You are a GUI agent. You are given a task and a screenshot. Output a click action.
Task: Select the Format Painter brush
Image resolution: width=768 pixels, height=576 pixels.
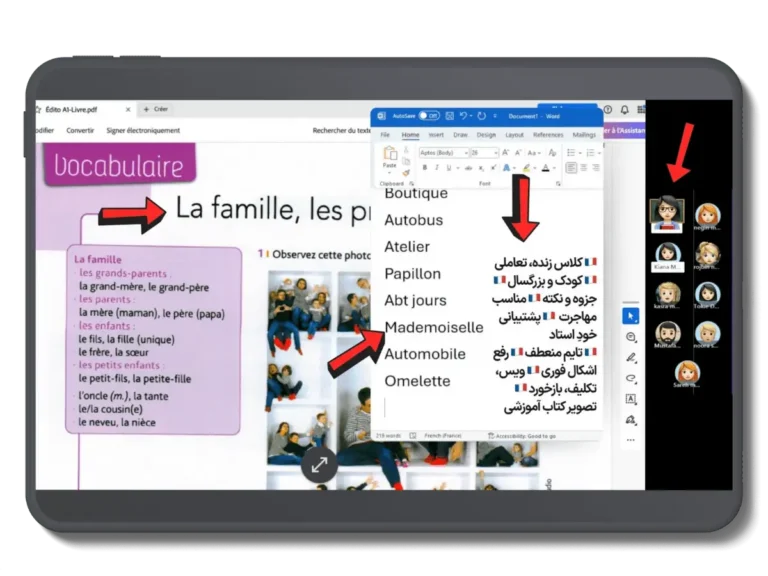coord(406,172)
